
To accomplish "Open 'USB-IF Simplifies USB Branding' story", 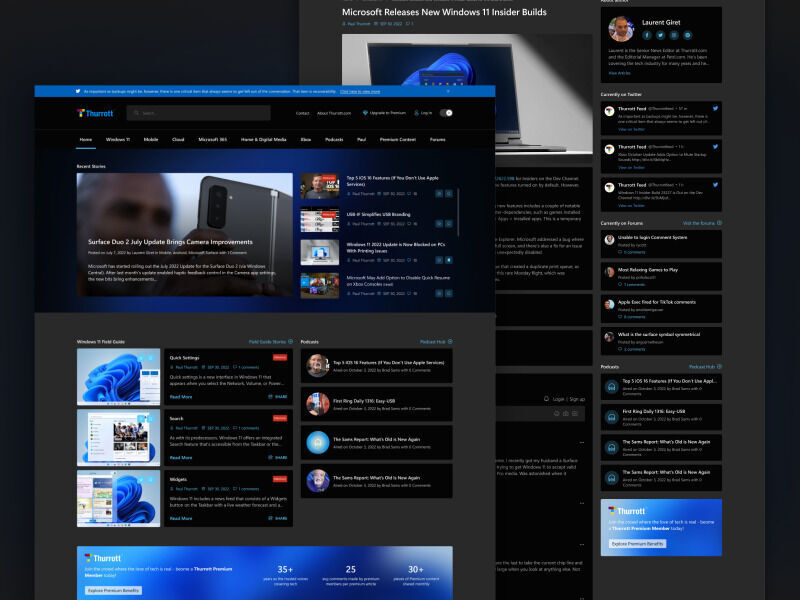I will click(379, 214).
